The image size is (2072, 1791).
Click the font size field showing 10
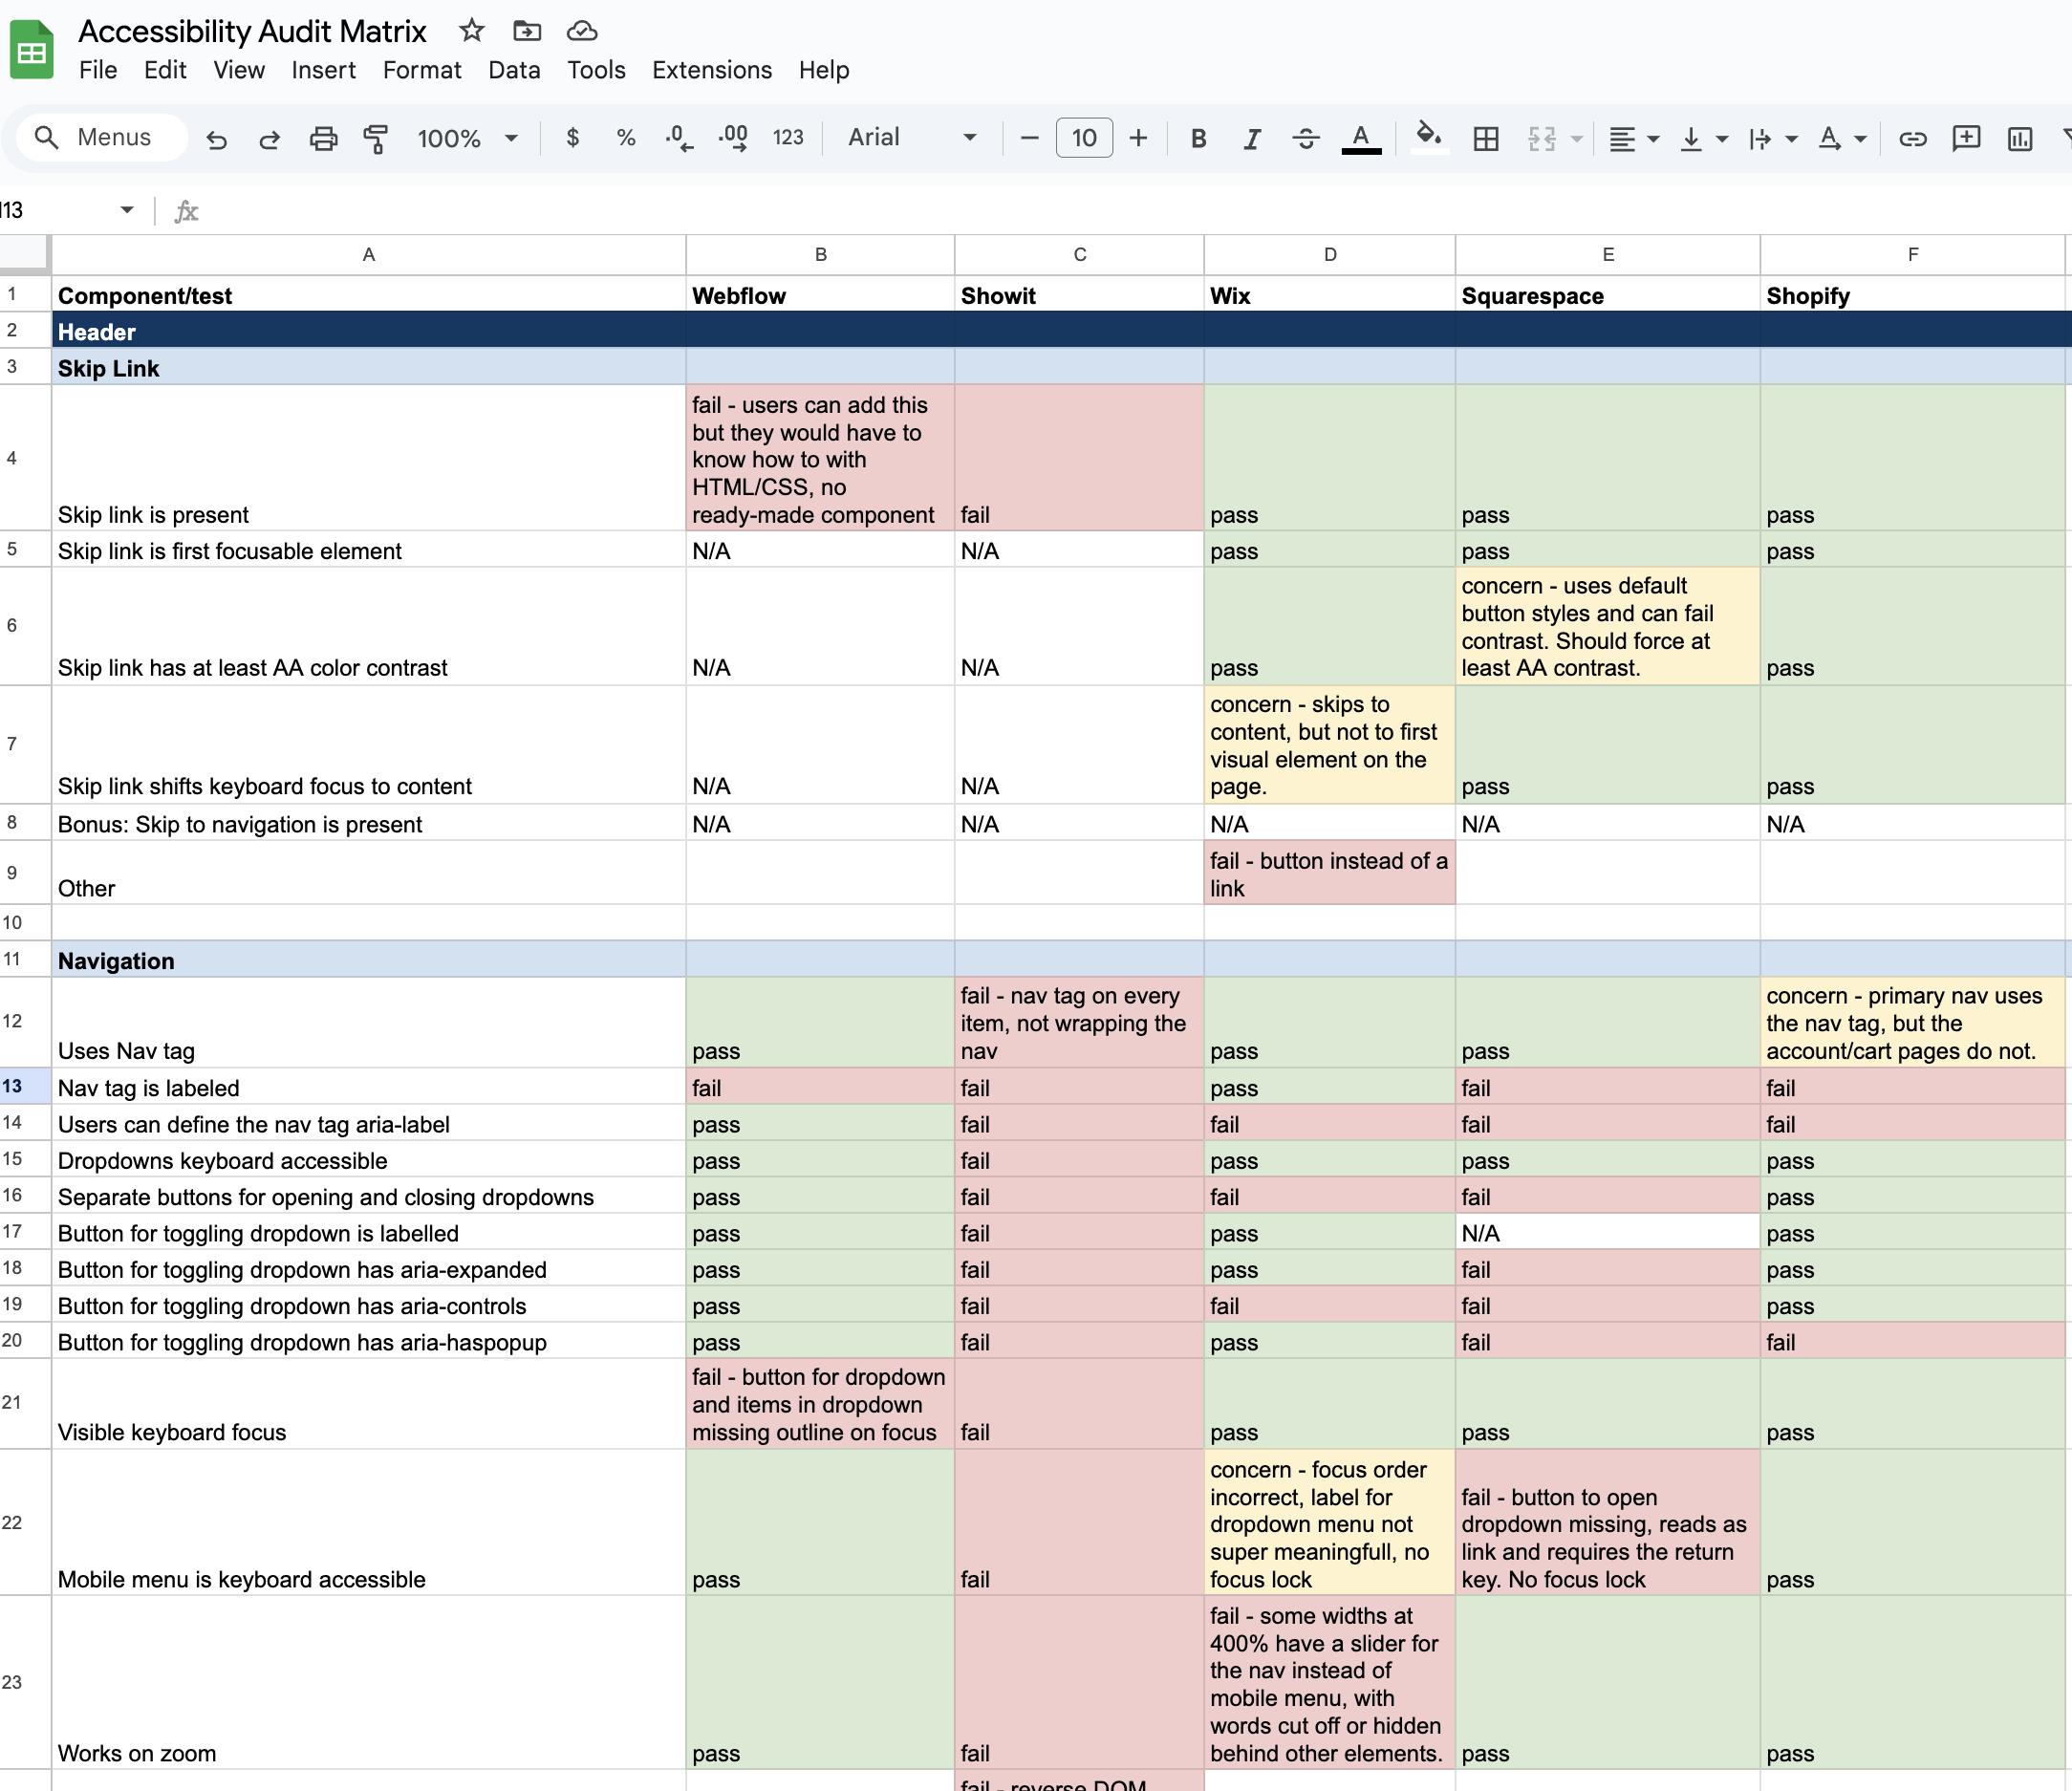[x=1084, y=138]
